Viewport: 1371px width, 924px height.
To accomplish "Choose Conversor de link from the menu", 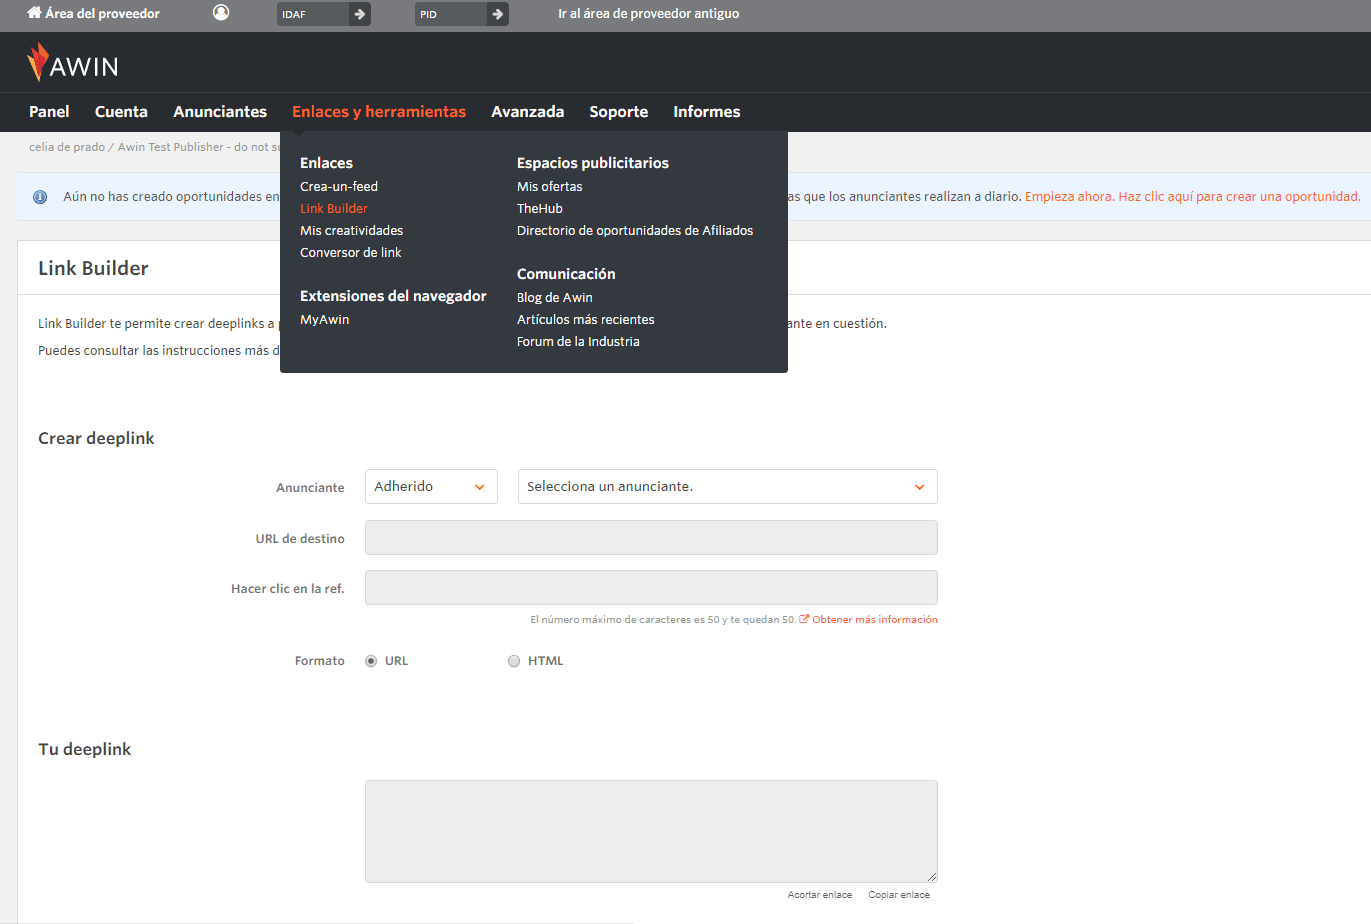I will pos(350,253).
